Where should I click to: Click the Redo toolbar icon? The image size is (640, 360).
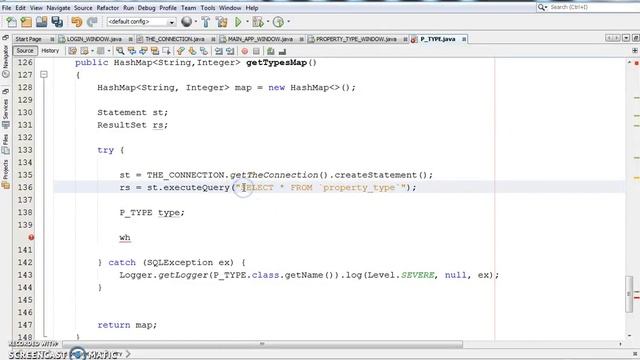point(92,22)
